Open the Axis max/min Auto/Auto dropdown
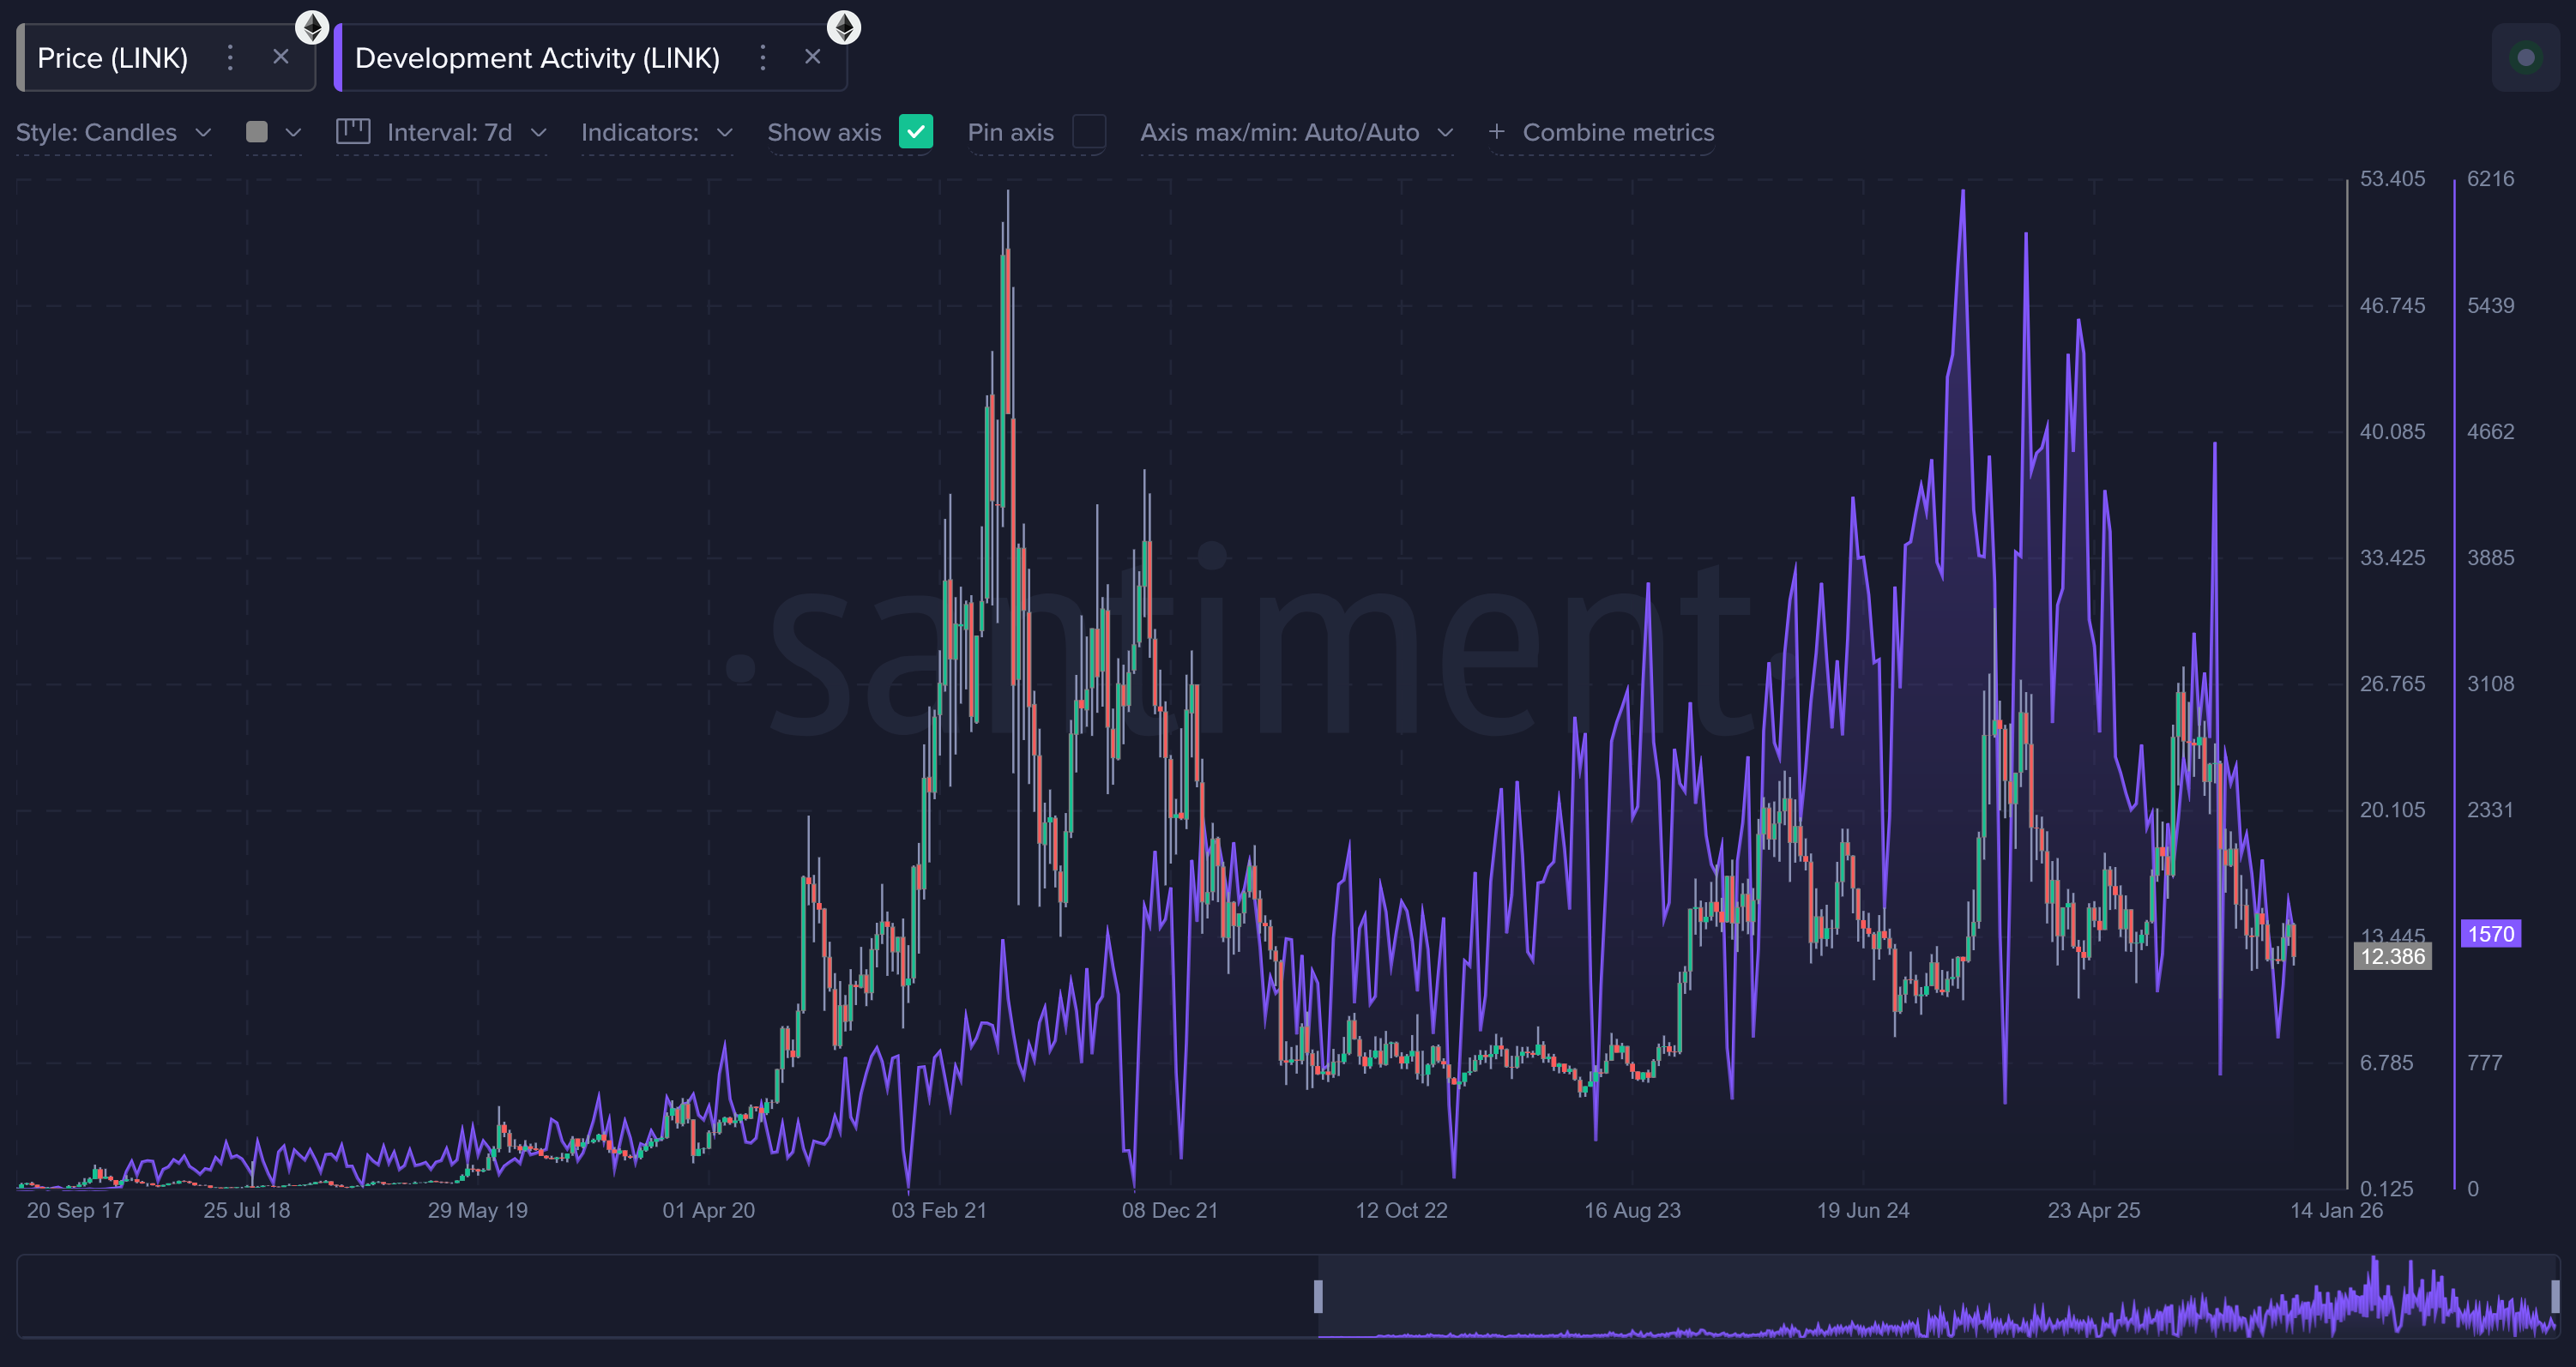The height and width of the screenshot is (1367, 2576). [1295, 131]
